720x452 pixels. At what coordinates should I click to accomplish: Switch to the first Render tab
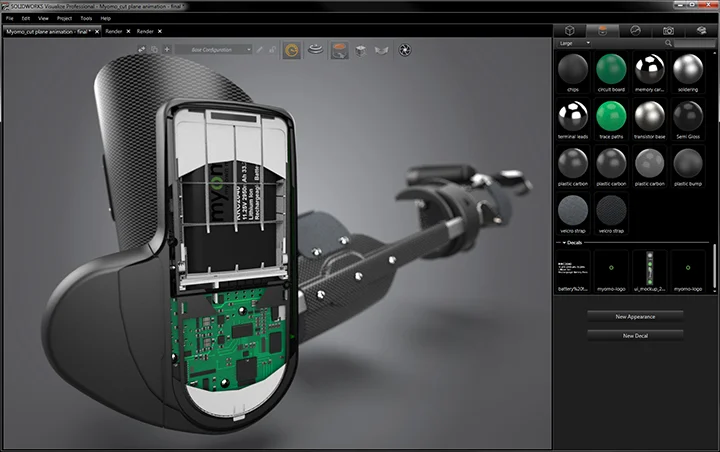point(113,31)
